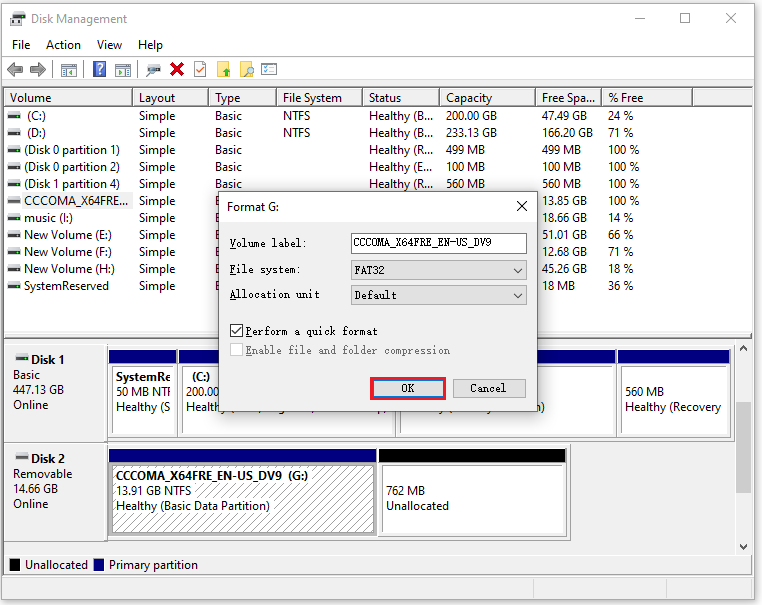Sort by the Capacity column header
The height and width of the screenshot is (605, 762).
pyautogui.click(x=487, y=98)
